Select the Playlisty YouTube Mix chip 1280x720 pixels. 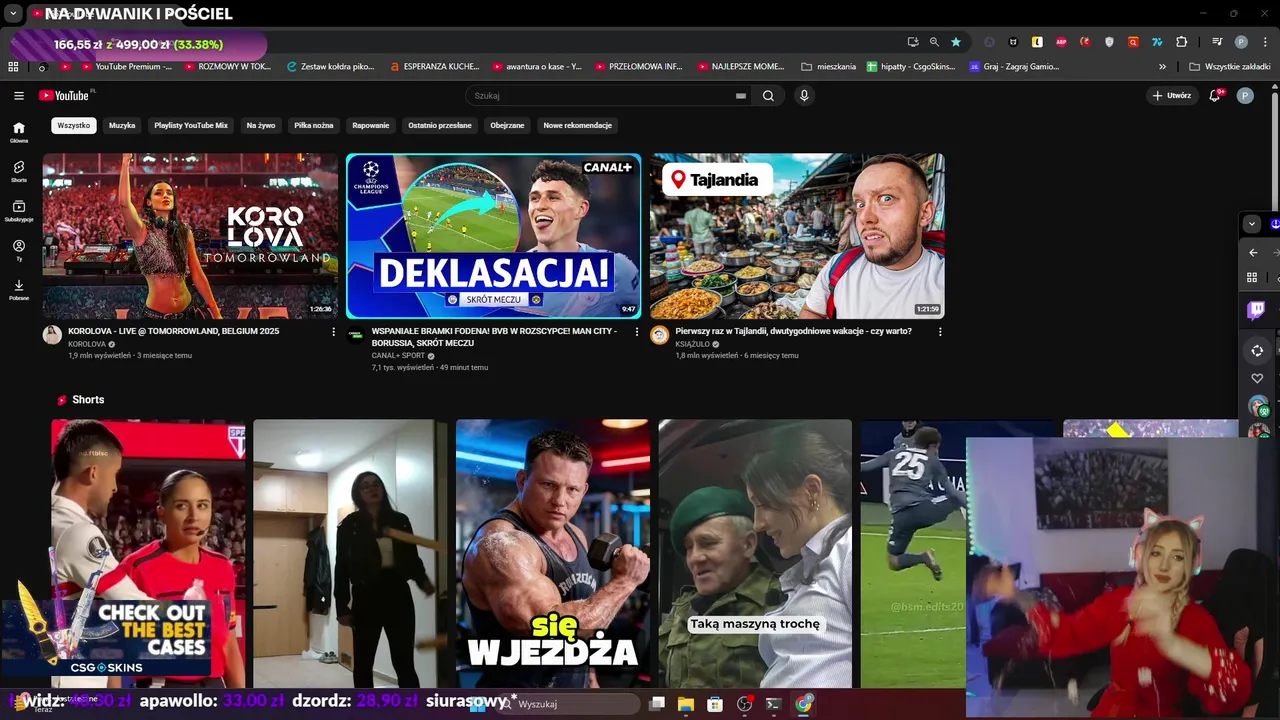click(191, 126)
